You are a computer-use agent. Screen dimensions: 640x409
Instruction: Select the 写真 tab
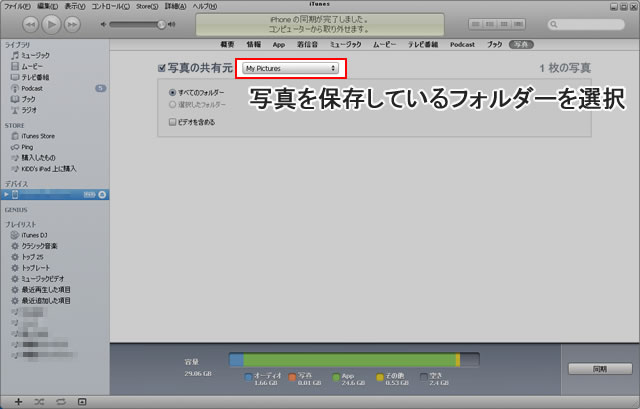(521, 44)
